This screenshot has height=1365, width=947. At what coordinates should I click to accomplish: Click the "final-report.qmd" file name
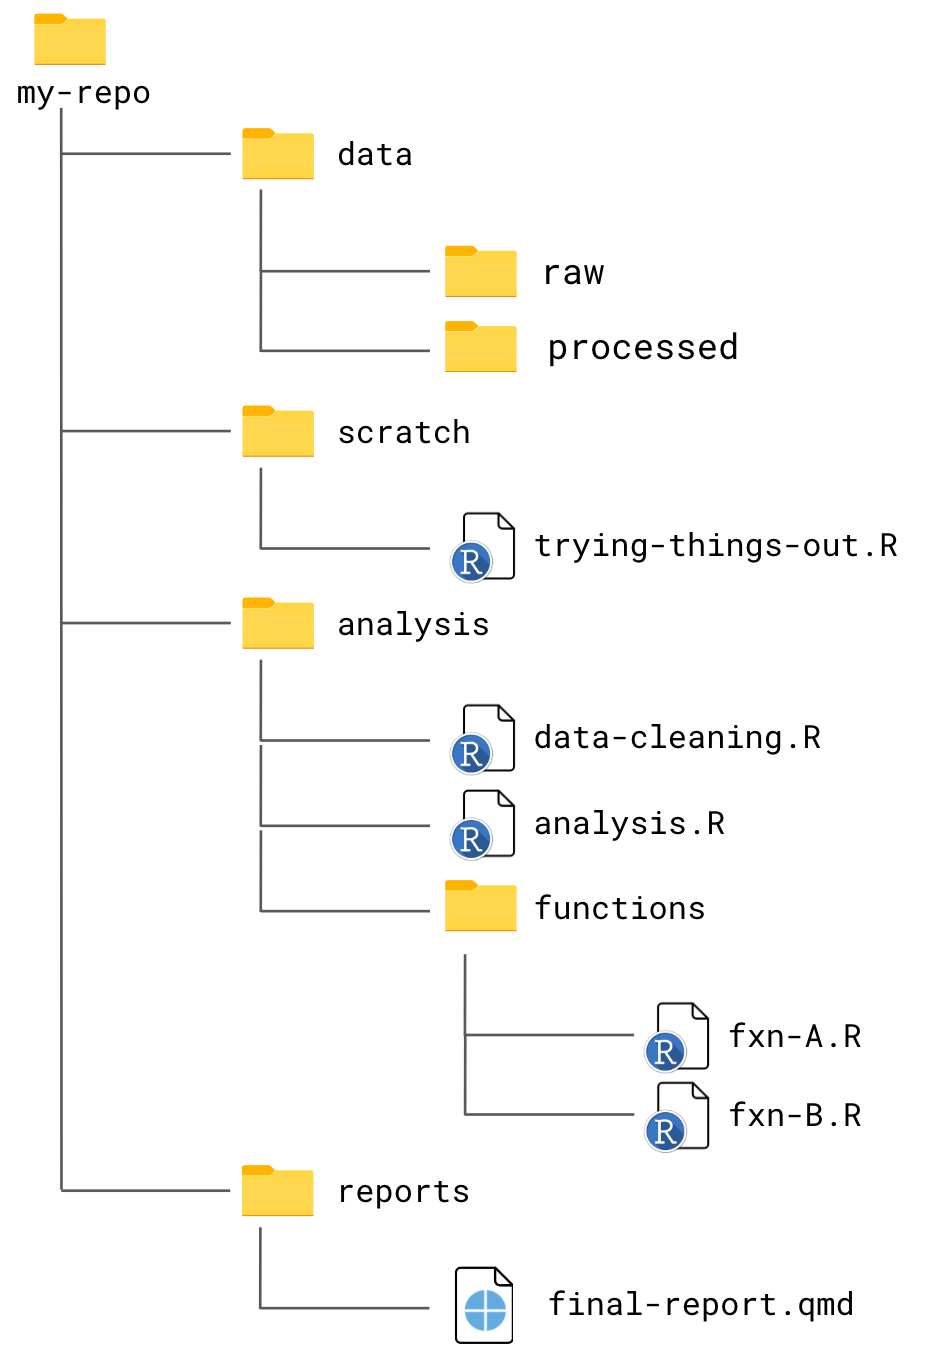click(701, 1305)
